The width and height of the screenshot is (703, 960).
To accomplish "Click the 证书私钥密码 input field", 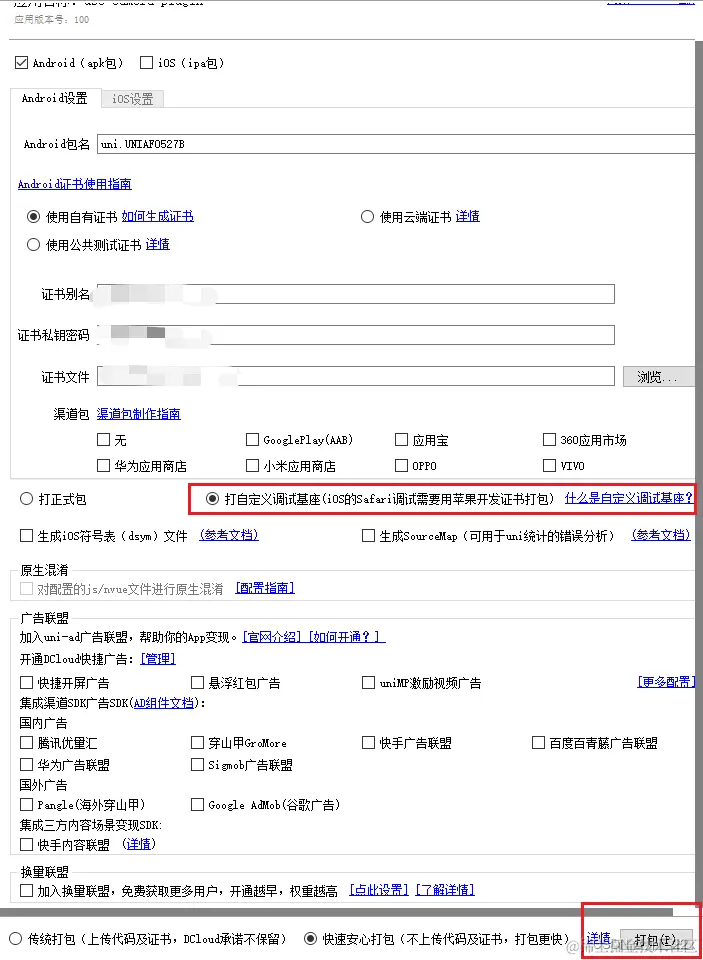I will point(356,335).
